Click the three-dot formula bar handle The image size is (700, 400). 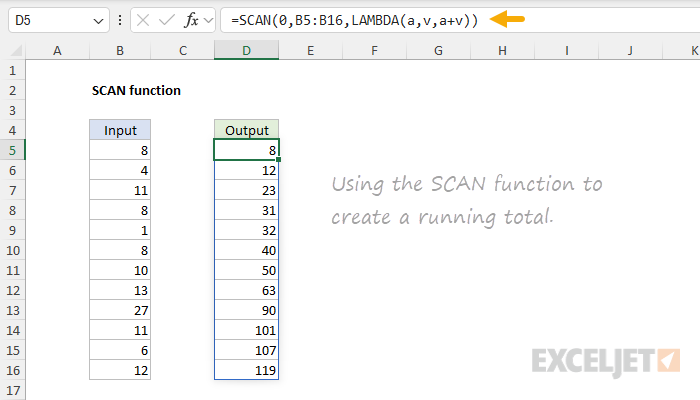point(120,20)
